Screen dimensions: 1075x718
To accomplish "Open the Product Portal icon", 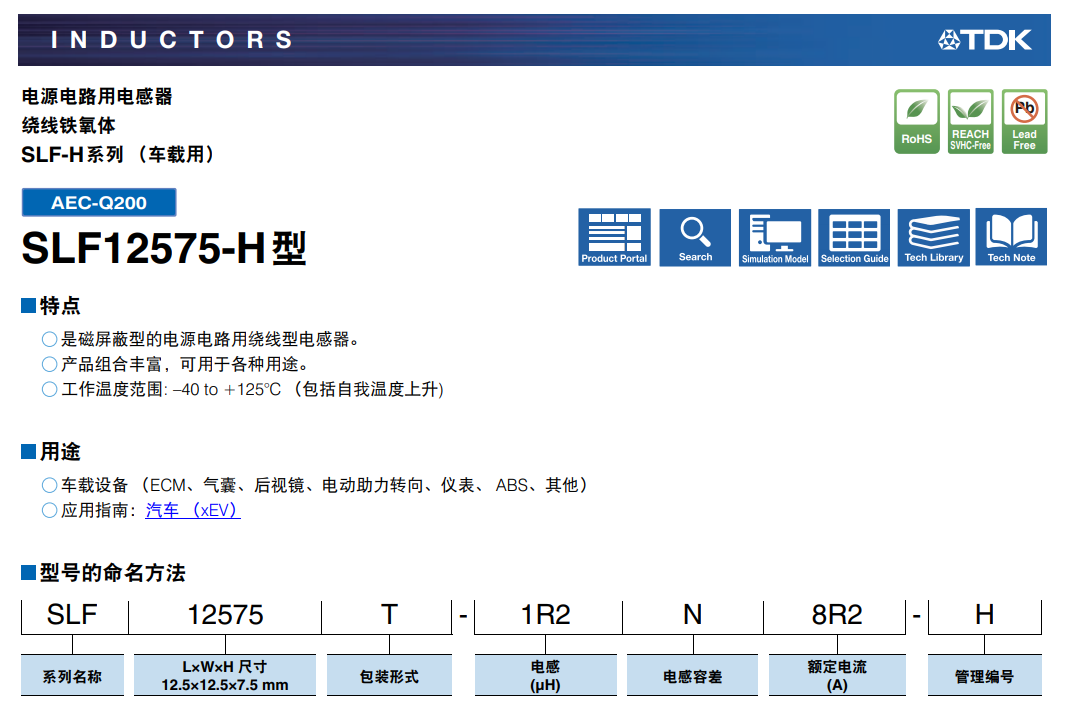I will (614, 237).
